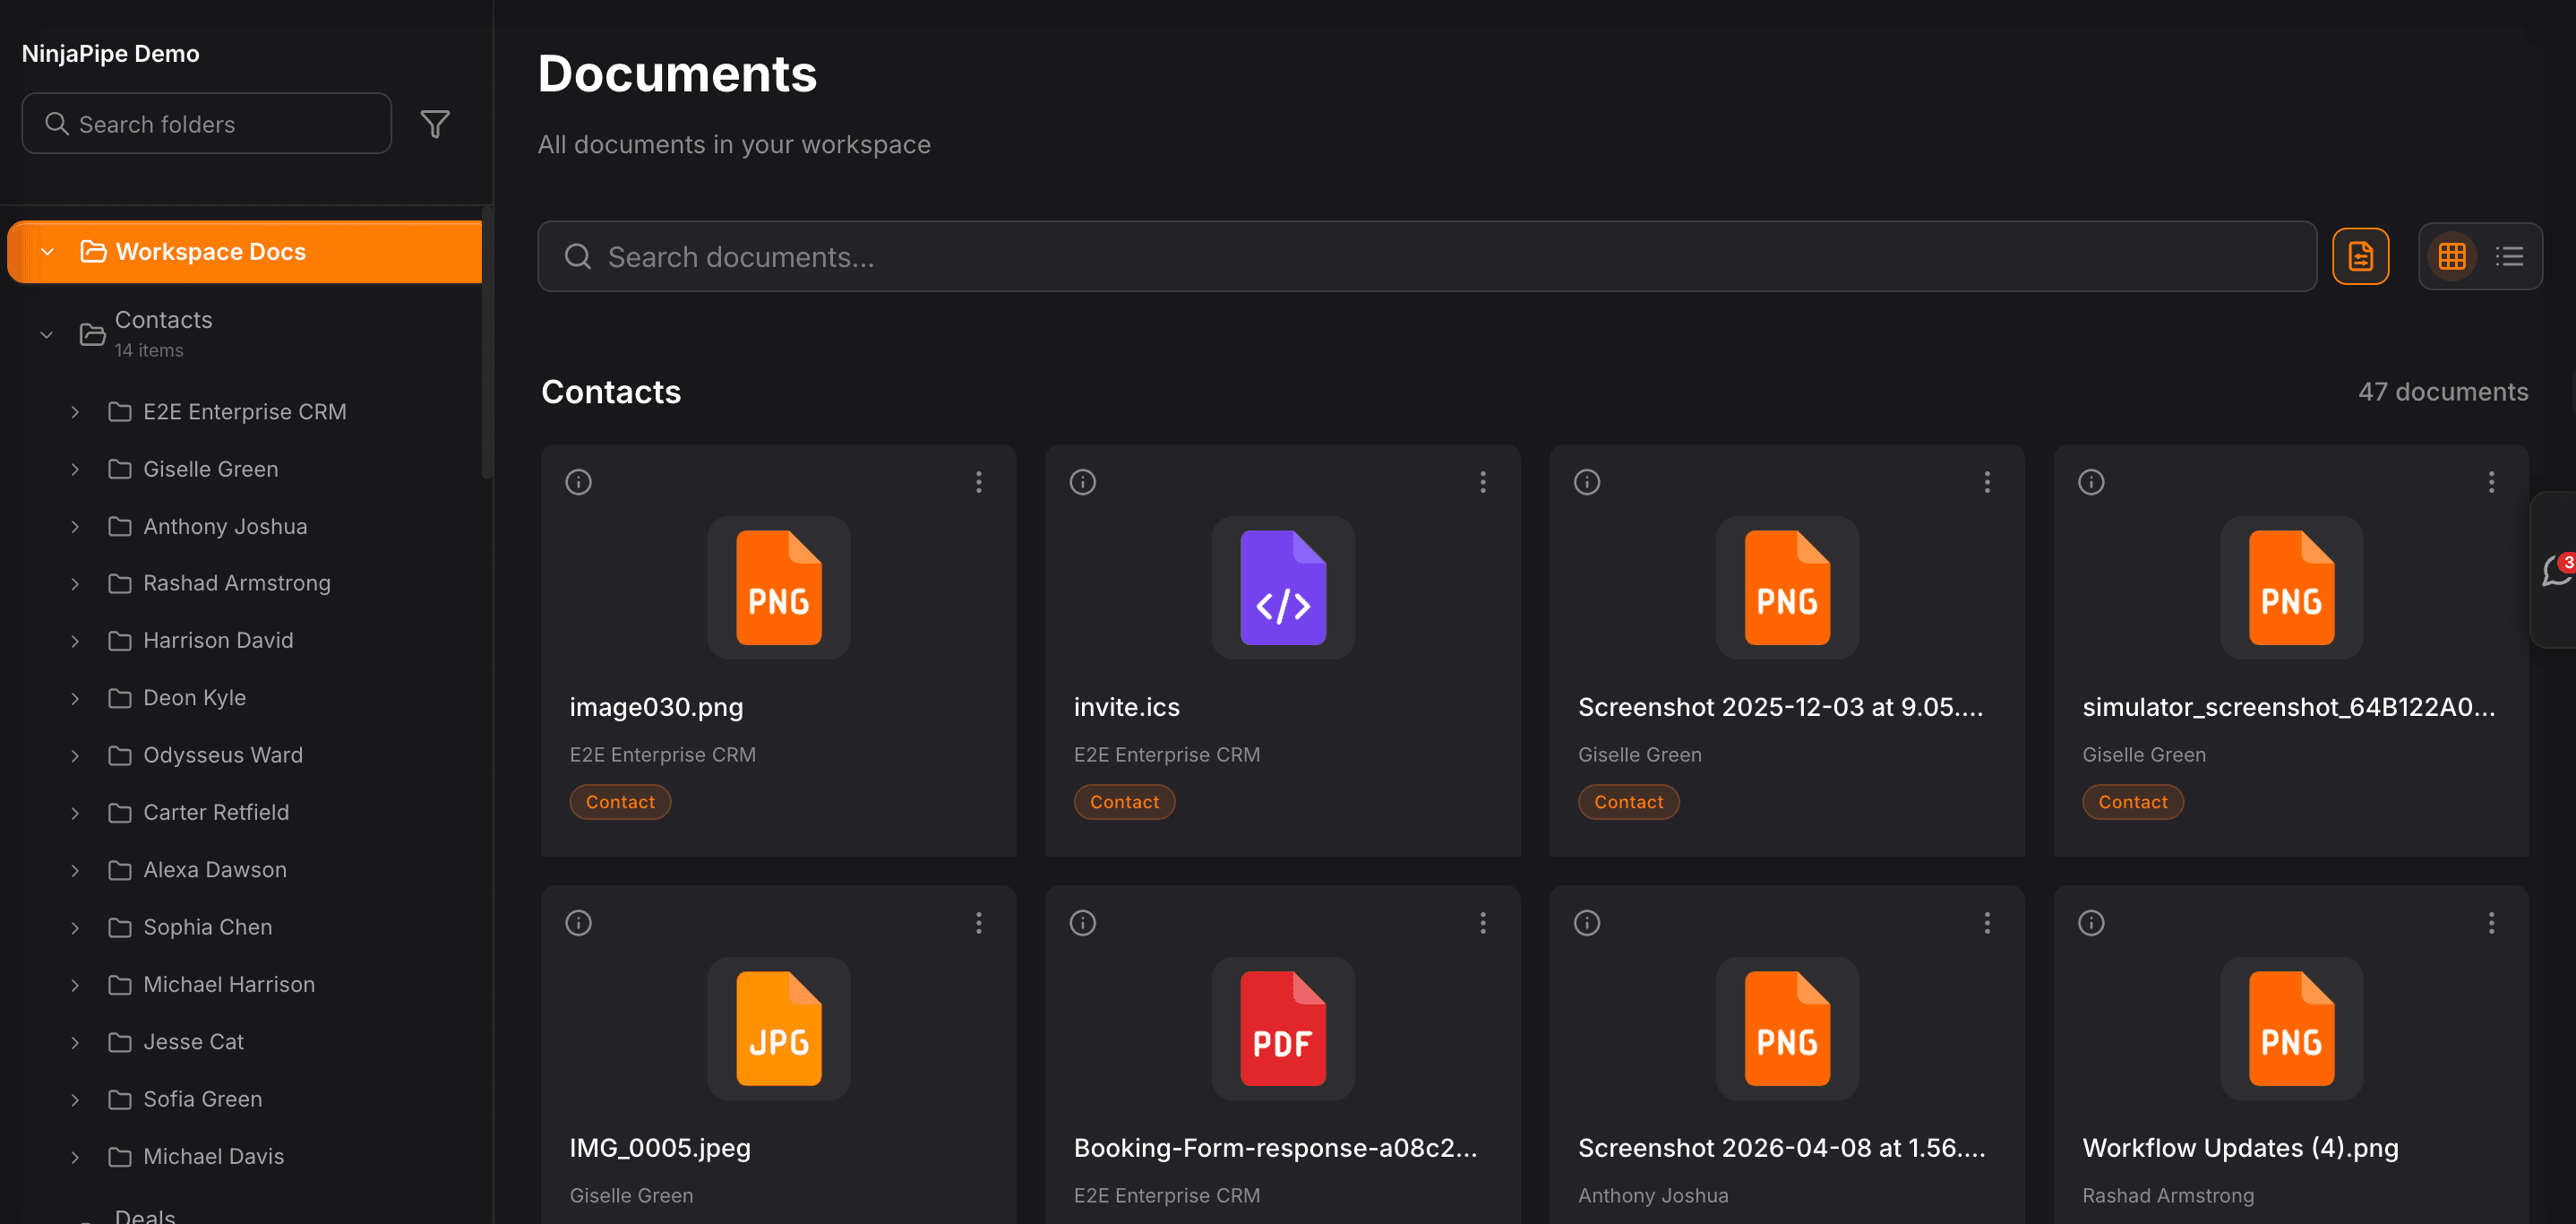View info icon on simulator_screenshot card

[2091, 482]
